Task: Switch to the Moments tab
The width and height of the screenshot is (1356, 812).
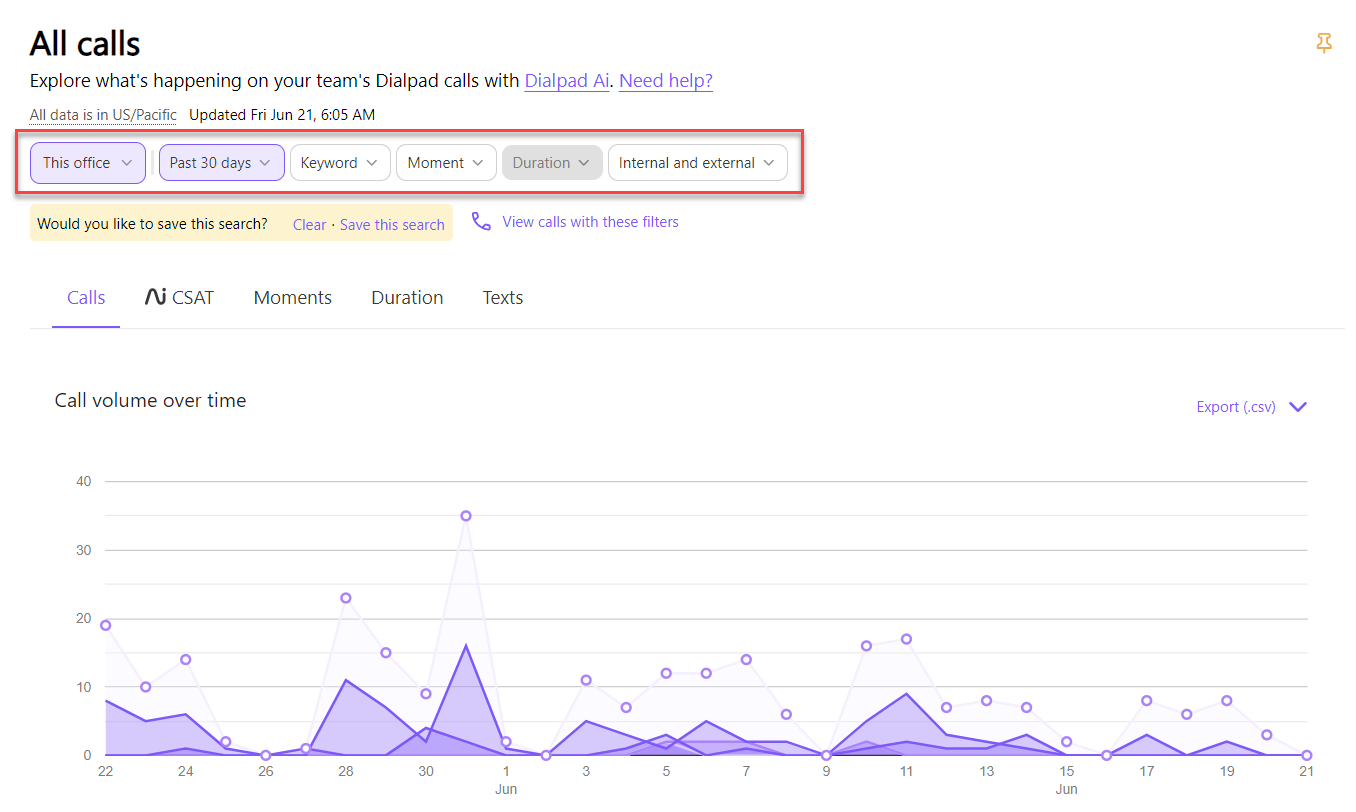Action: point(293,297)
